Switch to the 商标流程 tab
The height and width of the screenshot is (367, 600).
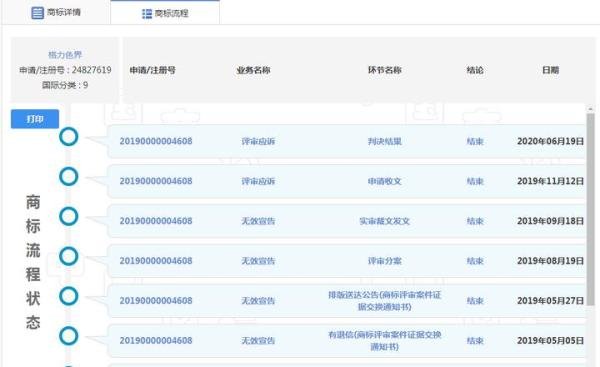[165, 13]
